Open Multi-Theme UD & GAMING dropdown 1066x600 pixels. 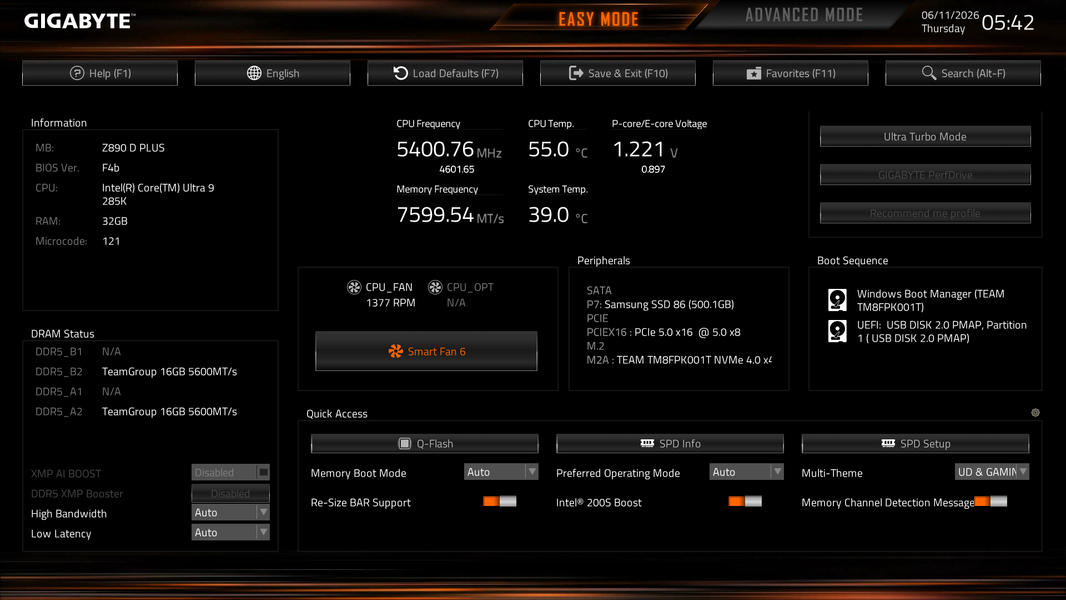point(992,472)
